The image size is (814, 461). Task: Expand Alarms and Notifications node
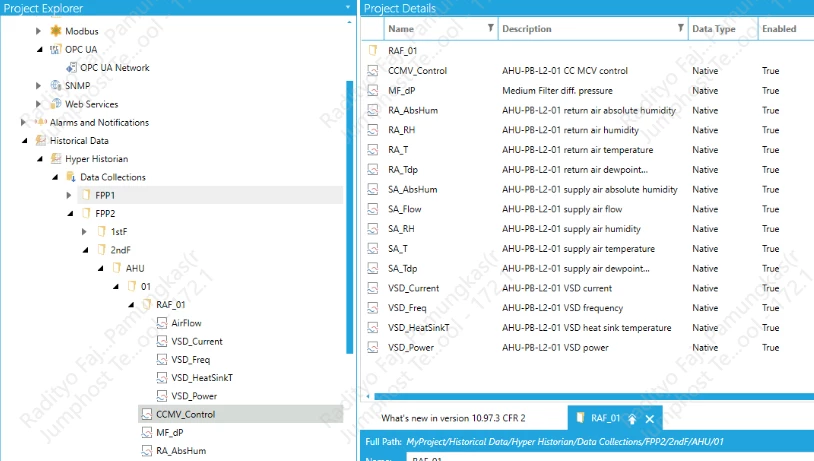point(23,123)
